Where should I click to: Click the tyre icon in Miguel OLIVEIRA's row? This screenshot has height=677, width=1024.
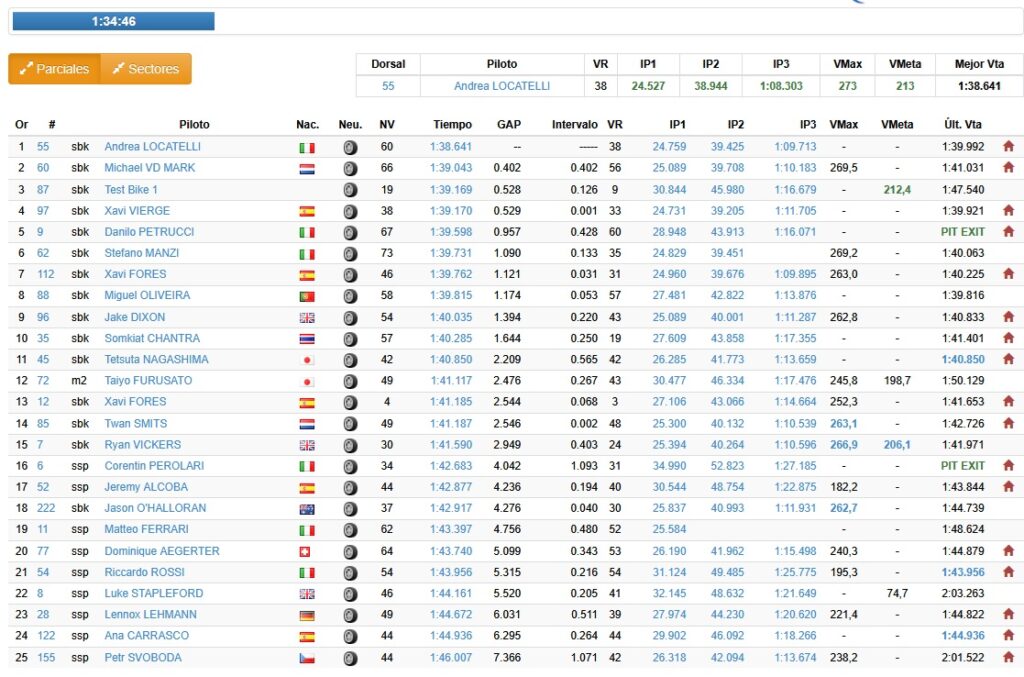[350, 296]
